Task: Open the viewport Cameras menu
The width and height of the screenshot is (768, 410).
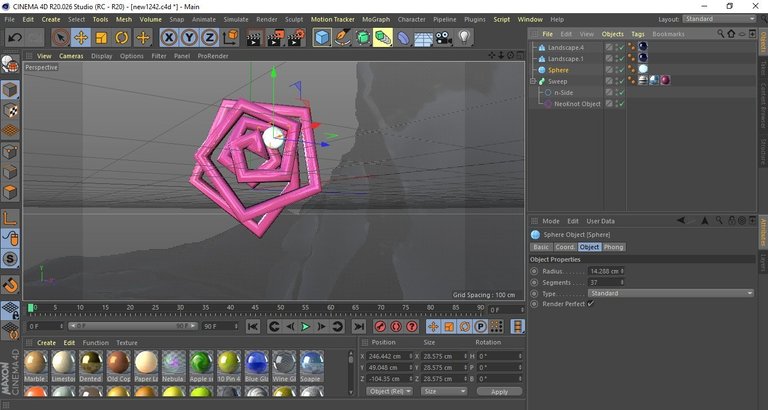Action: pyautogui.click(x=71, y=56)
